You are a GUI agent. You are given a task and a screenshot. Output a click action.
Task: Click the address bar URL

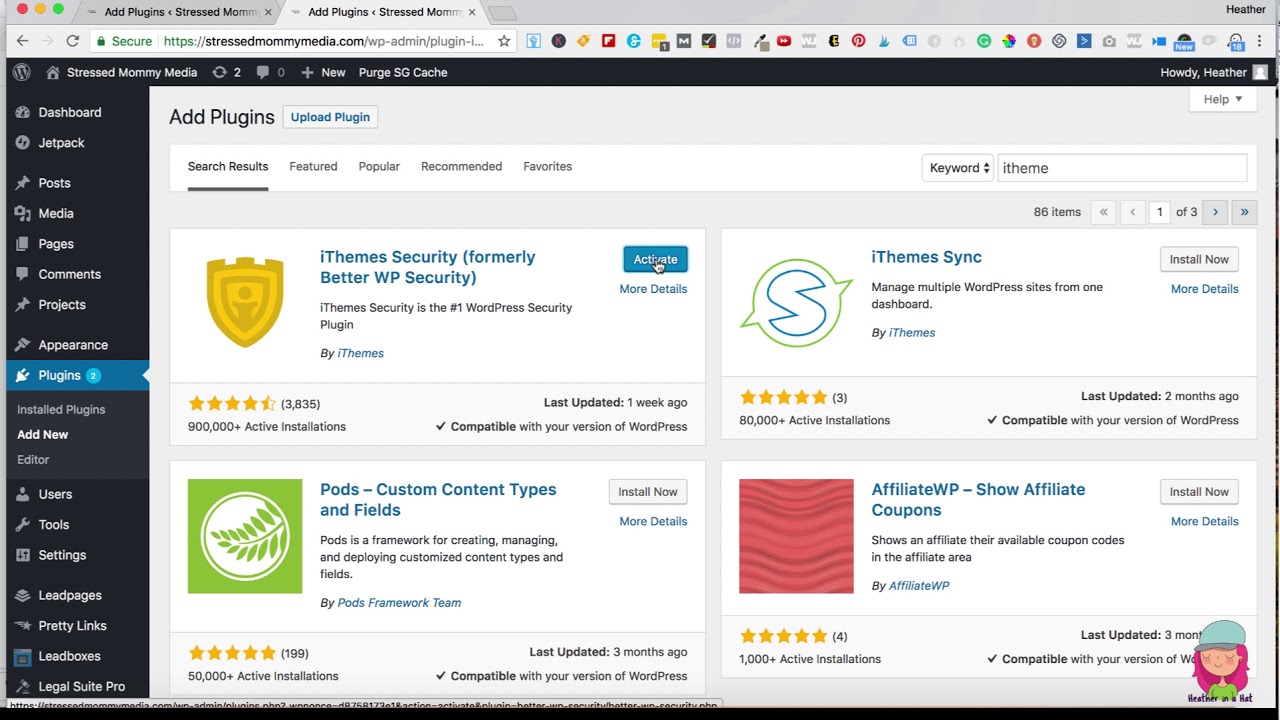[x=324, y=41]
